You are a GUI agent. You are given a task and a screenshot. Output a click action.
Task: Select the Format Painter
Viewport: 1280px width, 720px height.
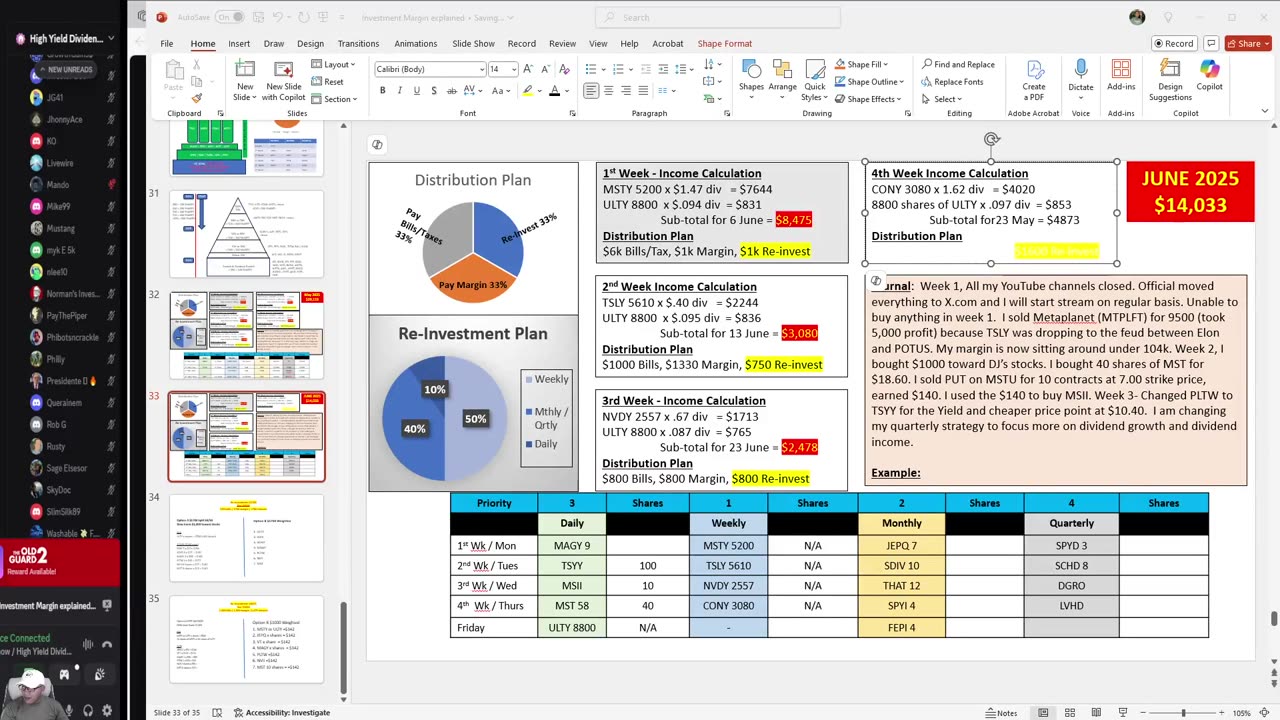point(196,98)
